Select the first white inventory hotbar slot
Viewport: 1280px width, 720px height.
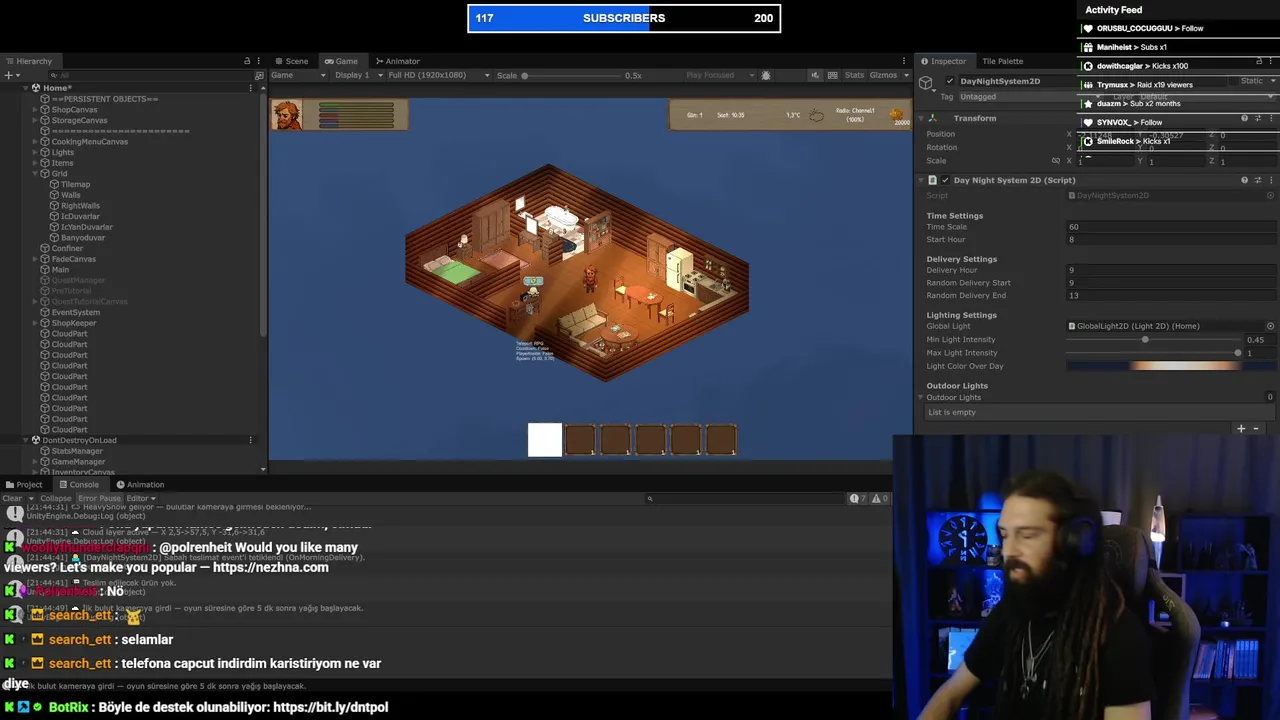pos(545,440)
